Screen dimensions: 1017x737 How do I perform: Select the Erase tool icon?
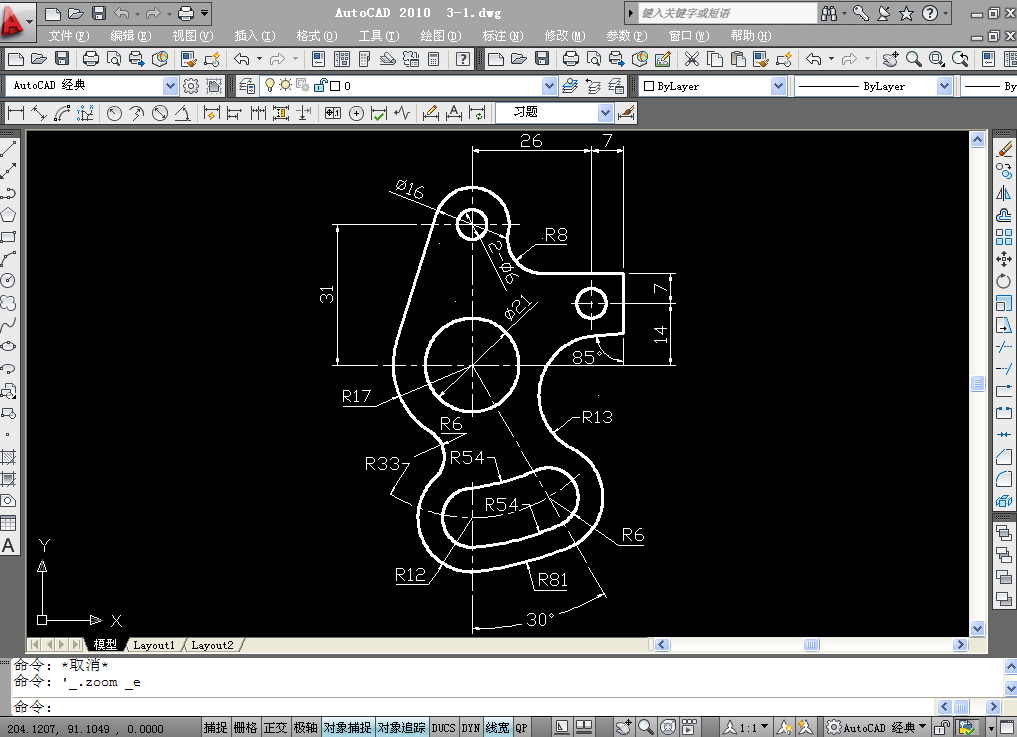pyautogui.click(x=1004, y=149)
